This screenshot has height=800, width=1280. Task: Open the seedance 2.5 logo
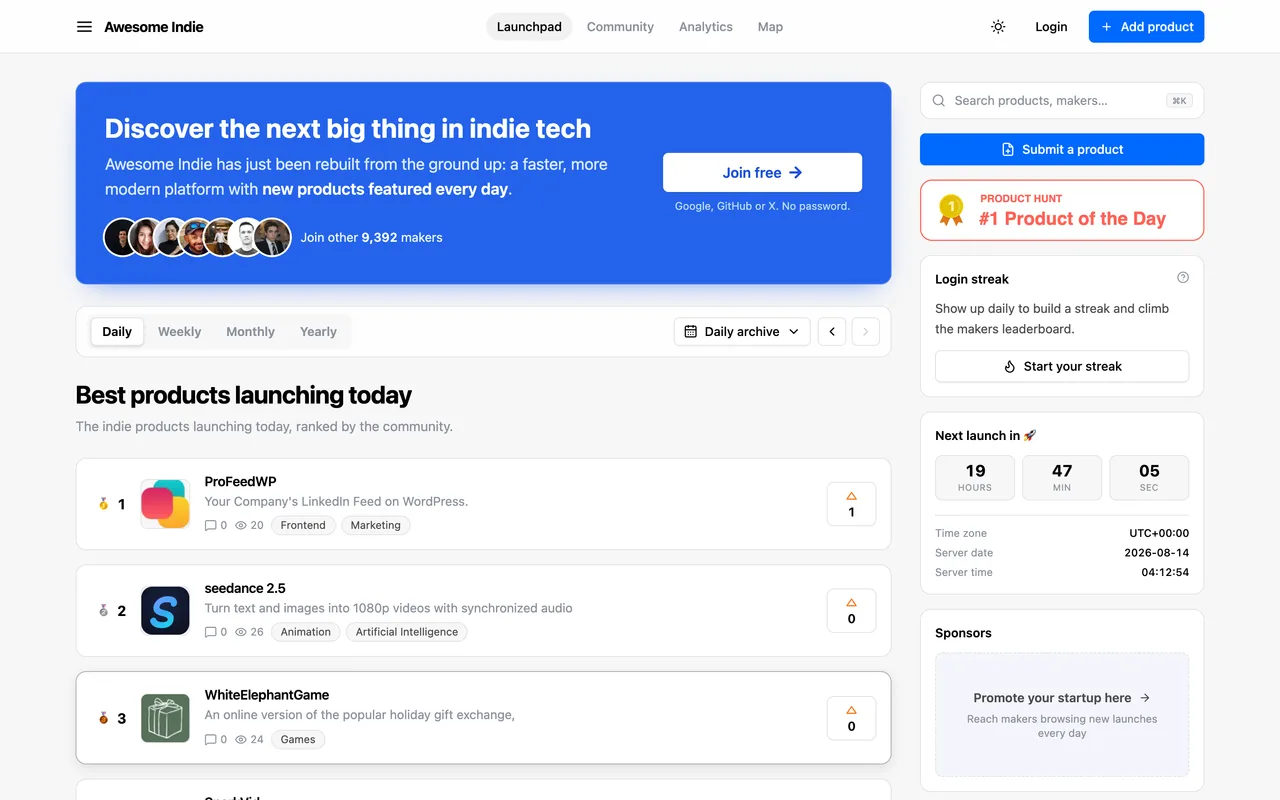(x=165, y=611)
